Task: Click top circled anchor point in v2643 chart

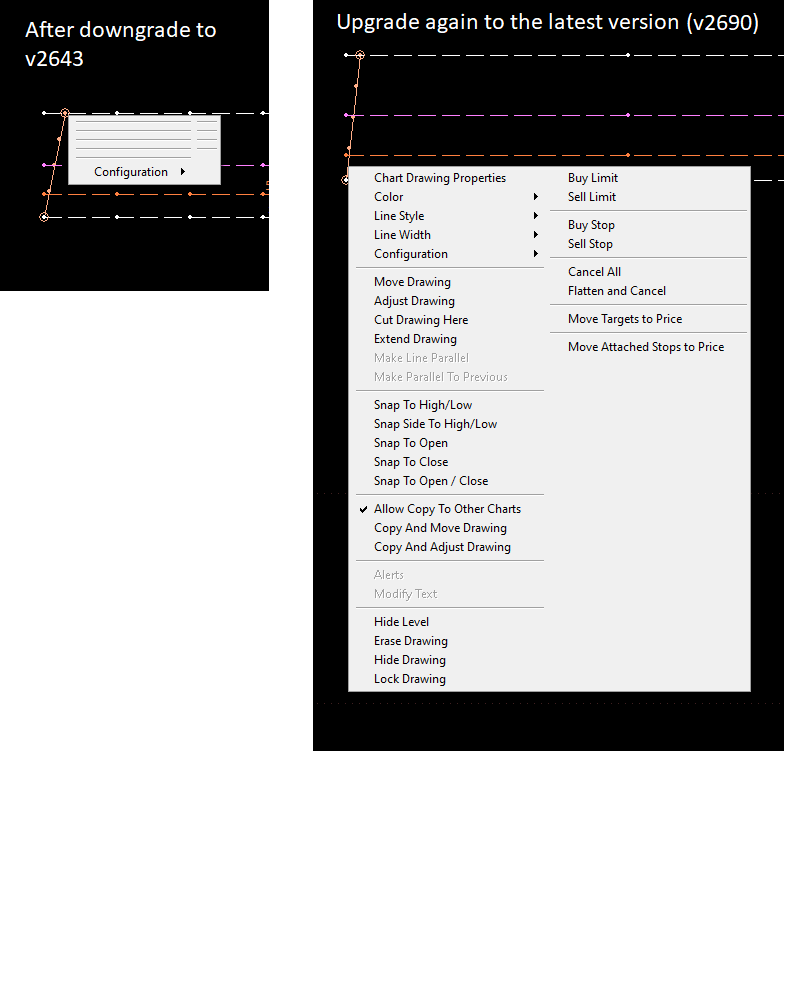Action: tap(65, 113)
